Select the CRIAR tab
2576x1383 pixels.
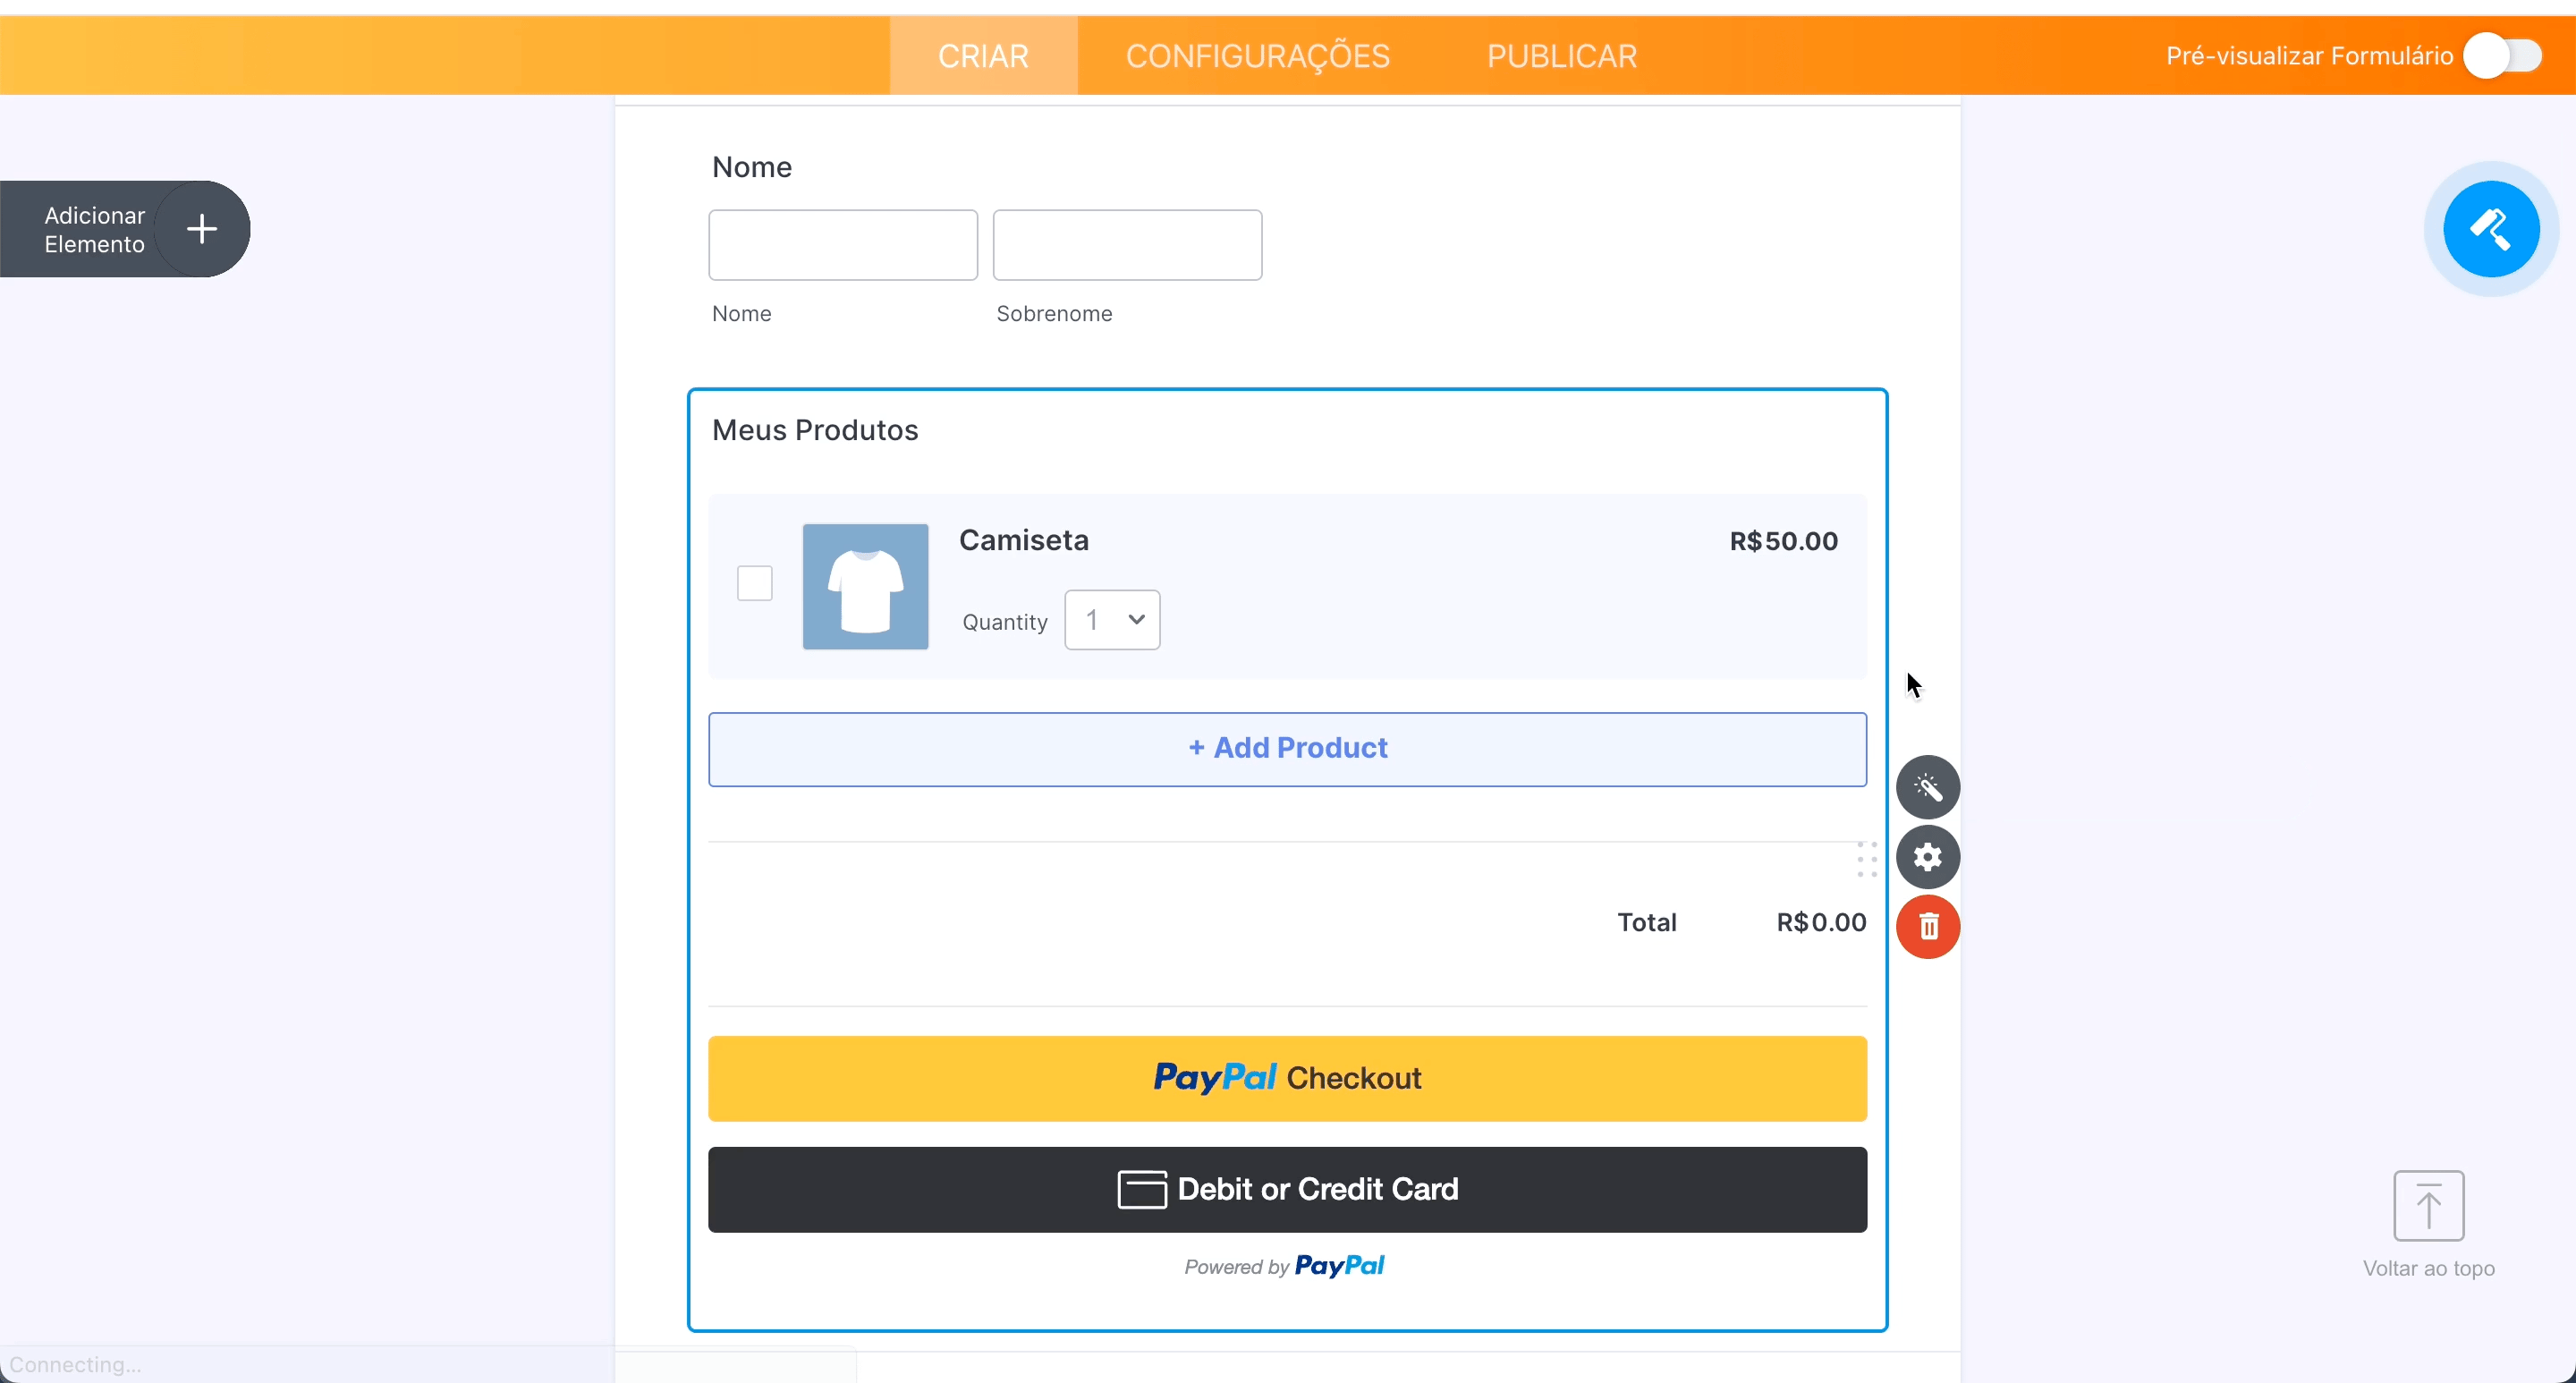(983, 56)
